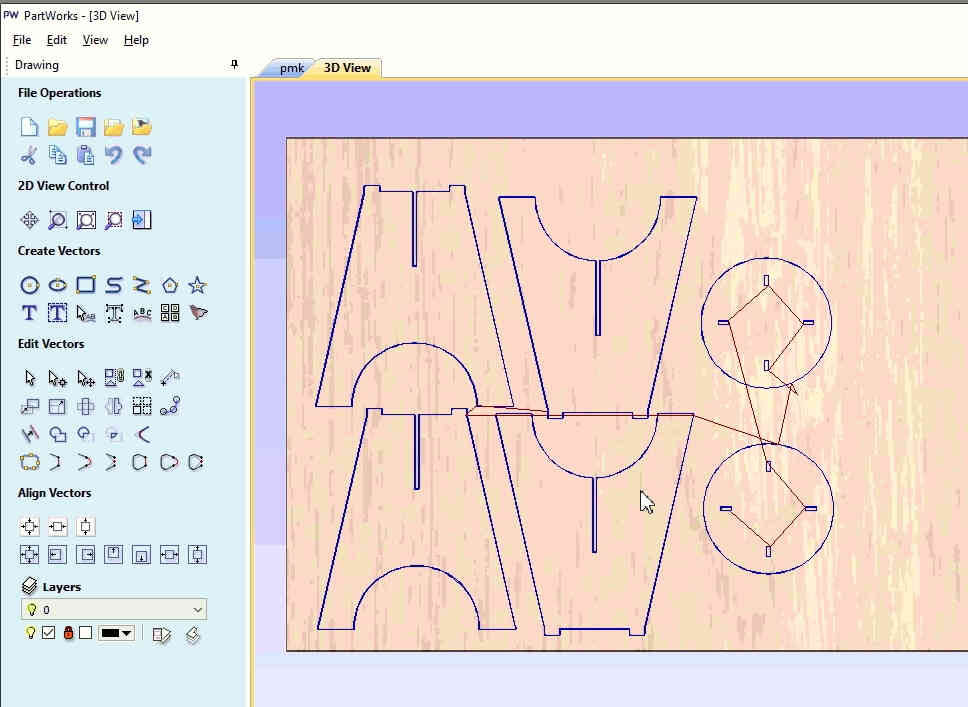The image size is (968, 707).
Task: Copy vectors along curve icon
Action: click(170, 406)
